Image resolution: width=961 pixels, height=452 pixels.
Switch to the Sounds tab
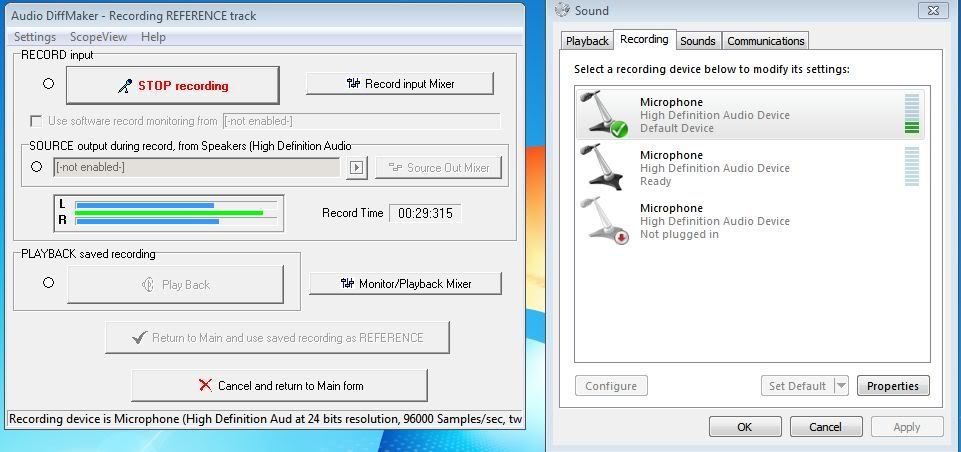pyautogui.click(x=697, y=41)
